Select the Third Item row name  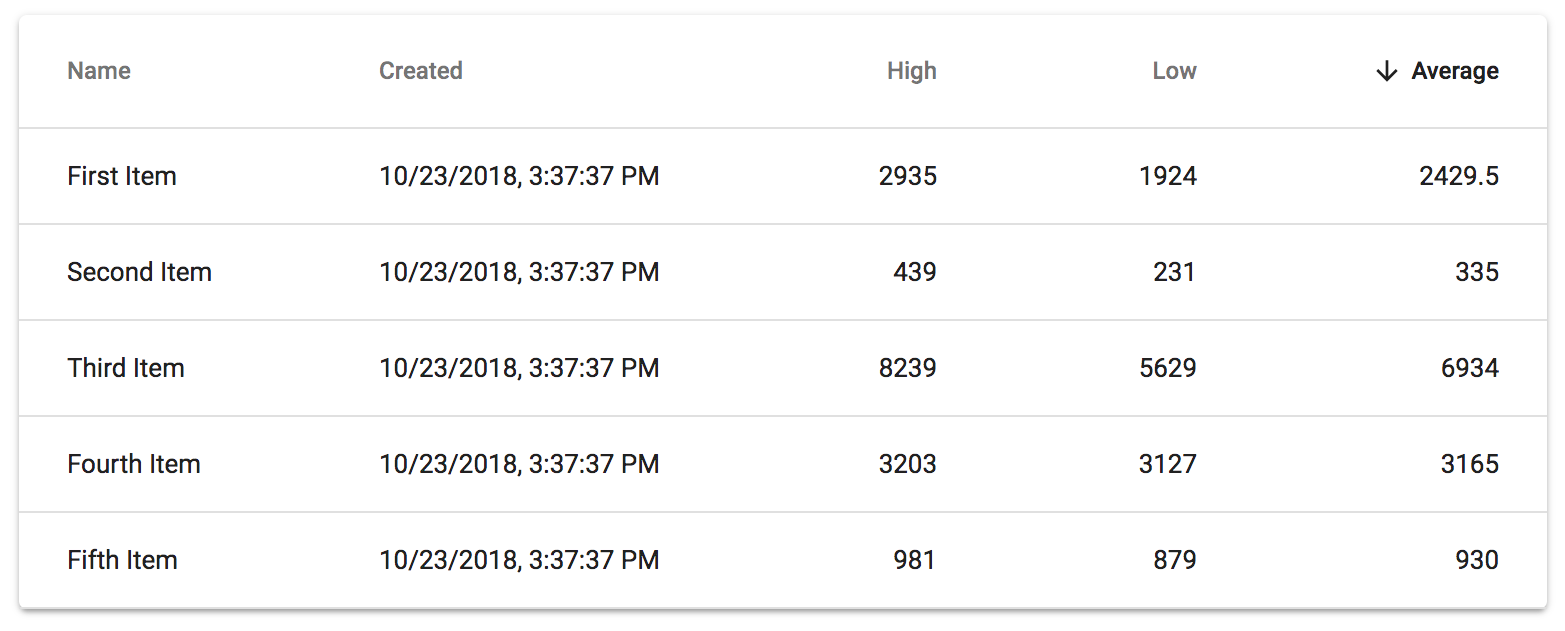[x=126, y=368]
